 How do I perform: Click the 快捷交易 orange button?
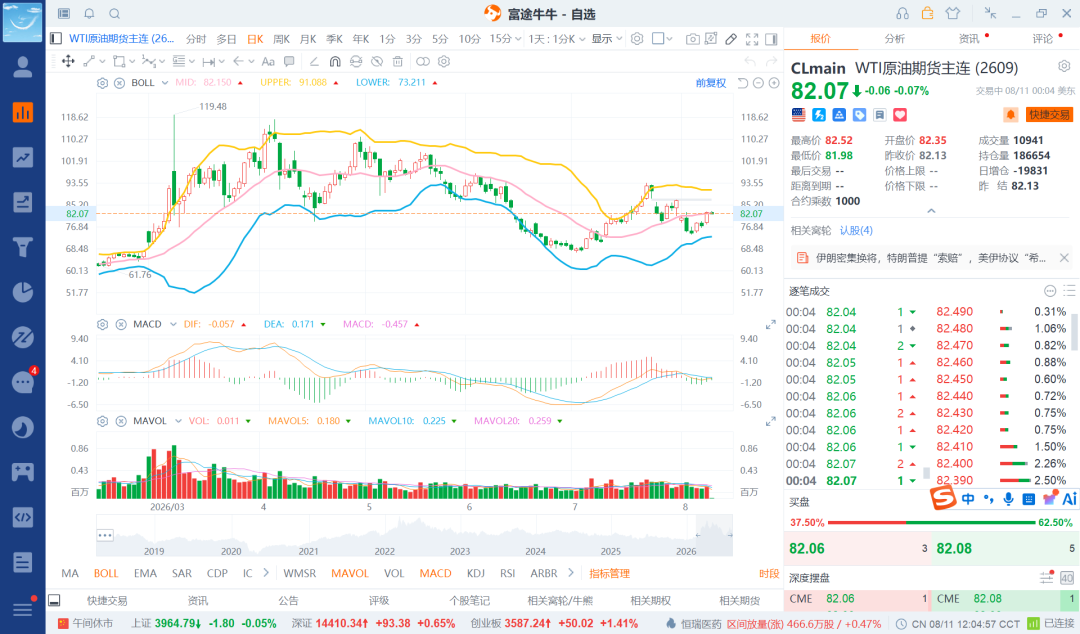(x=1049, y=114)
